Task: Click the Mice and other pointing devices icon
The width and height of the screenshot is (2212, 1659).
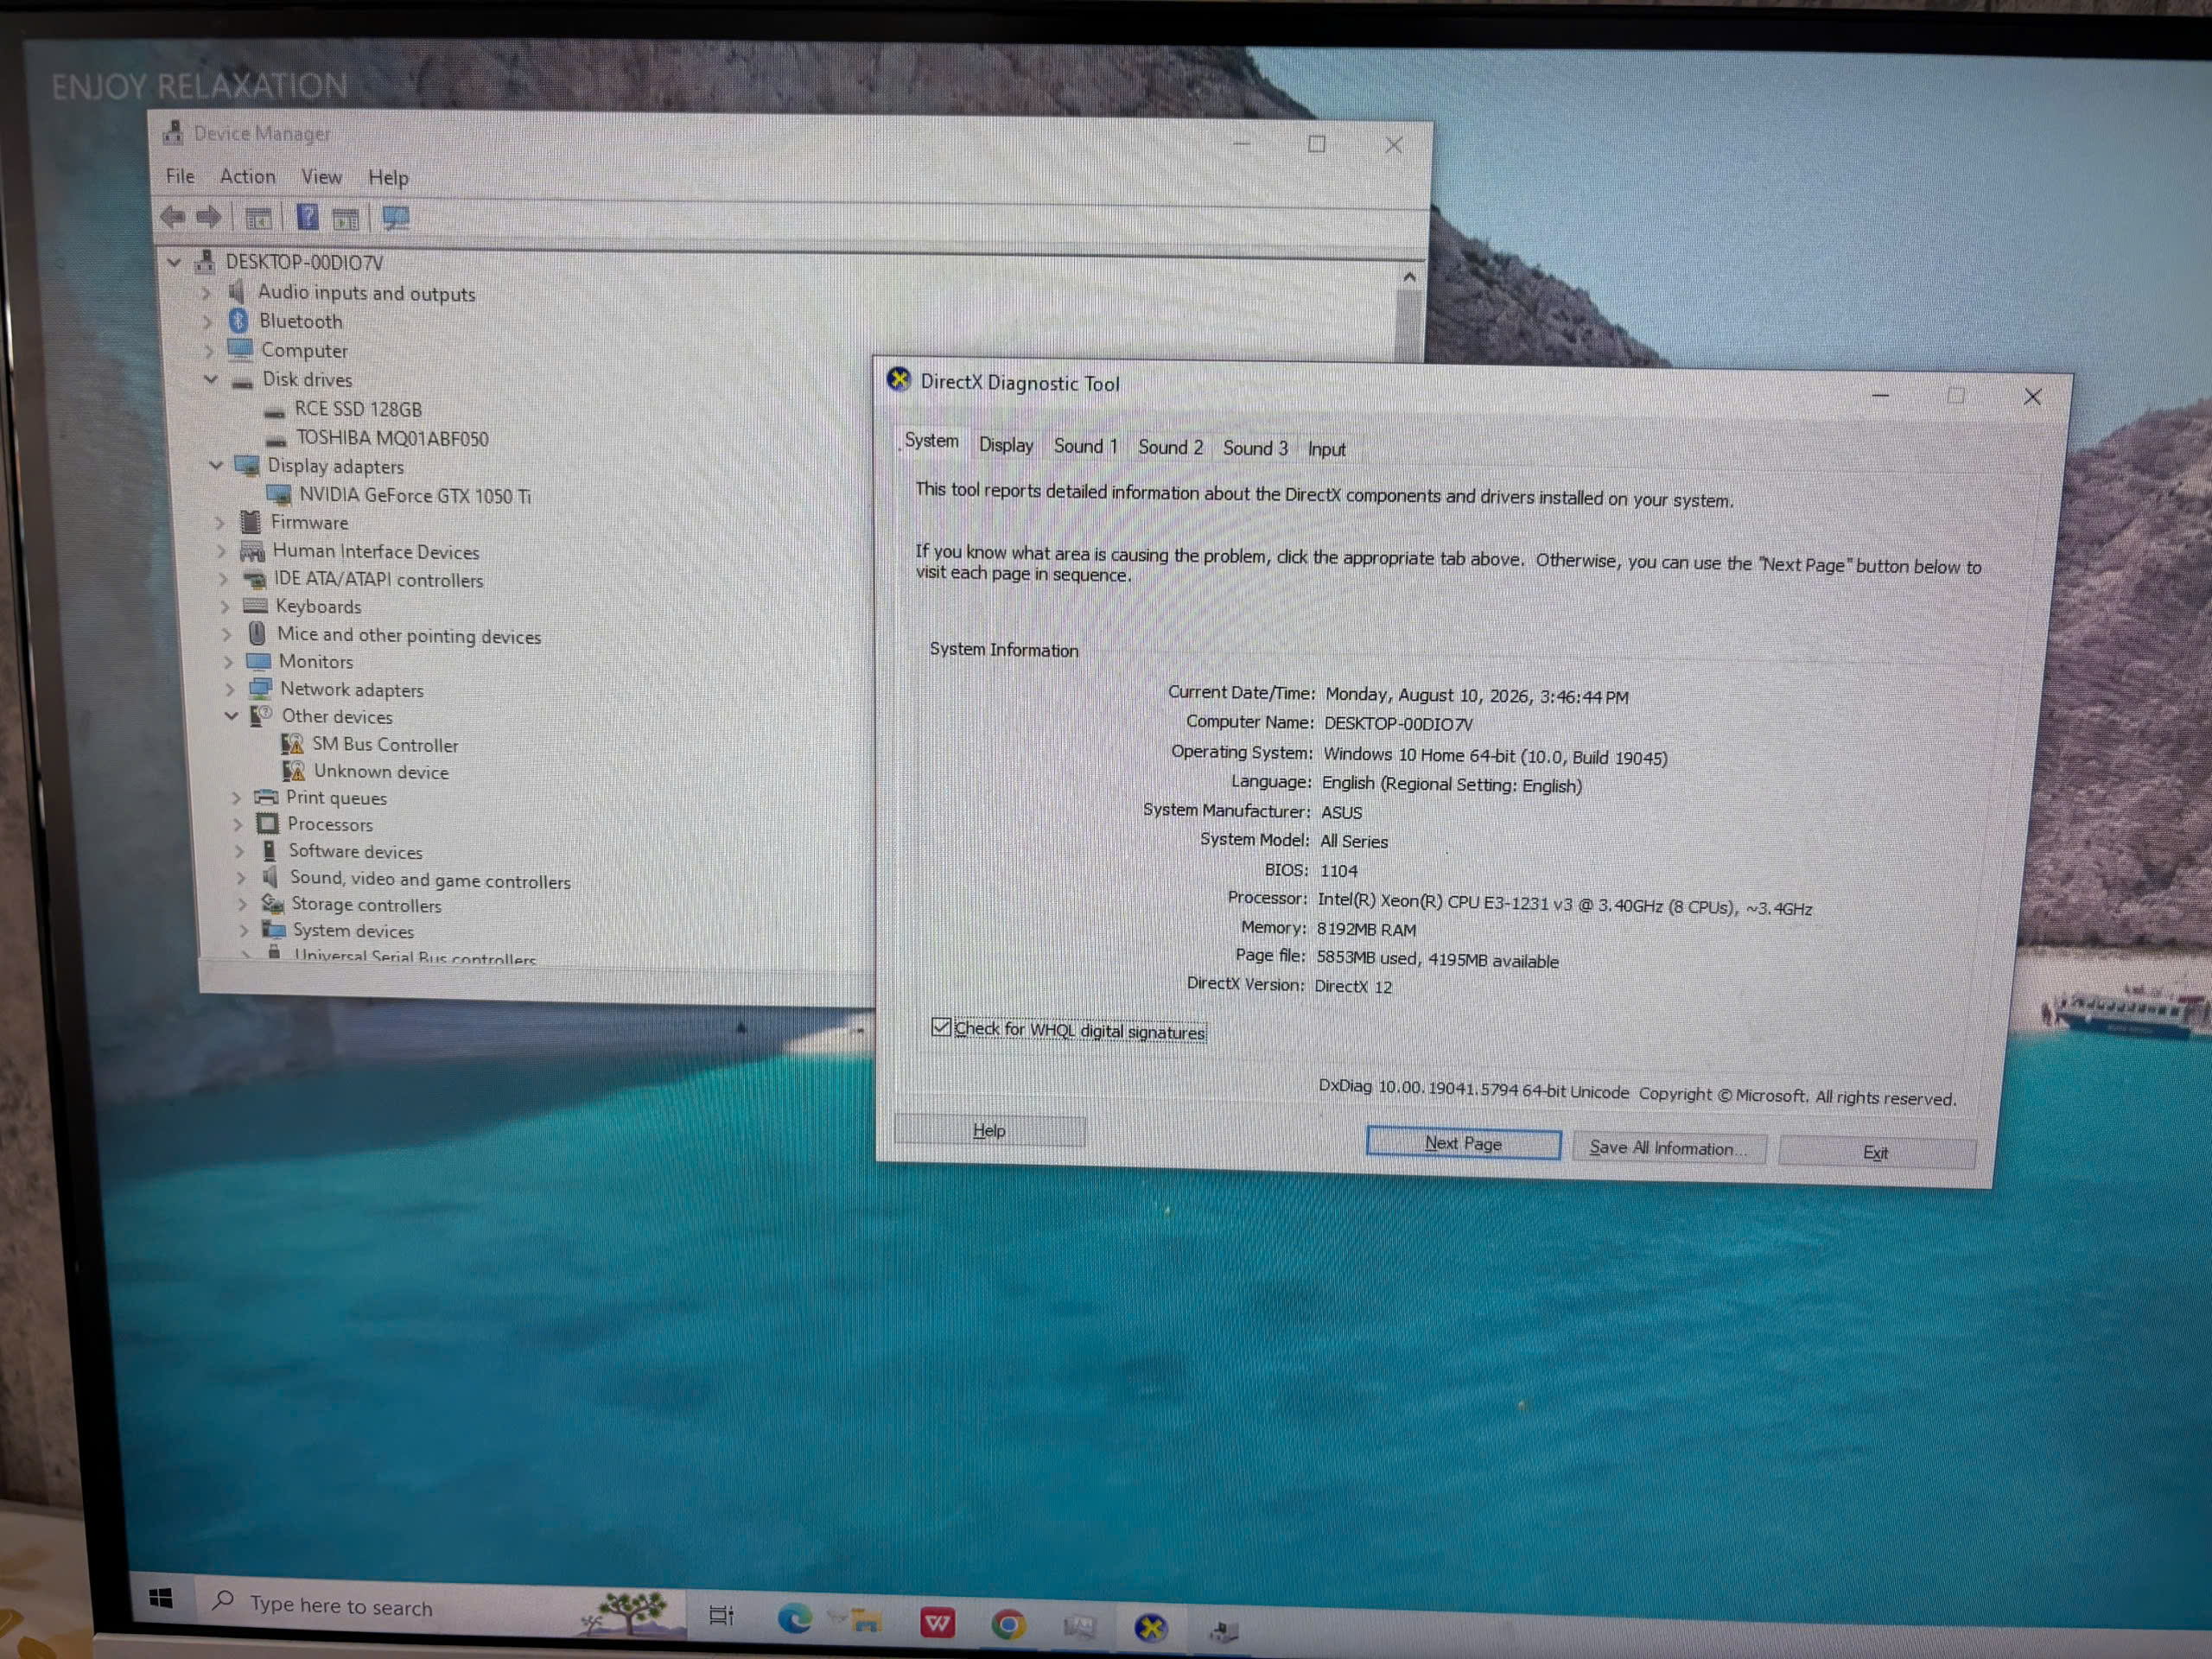Action: click(x=257, y=633)
